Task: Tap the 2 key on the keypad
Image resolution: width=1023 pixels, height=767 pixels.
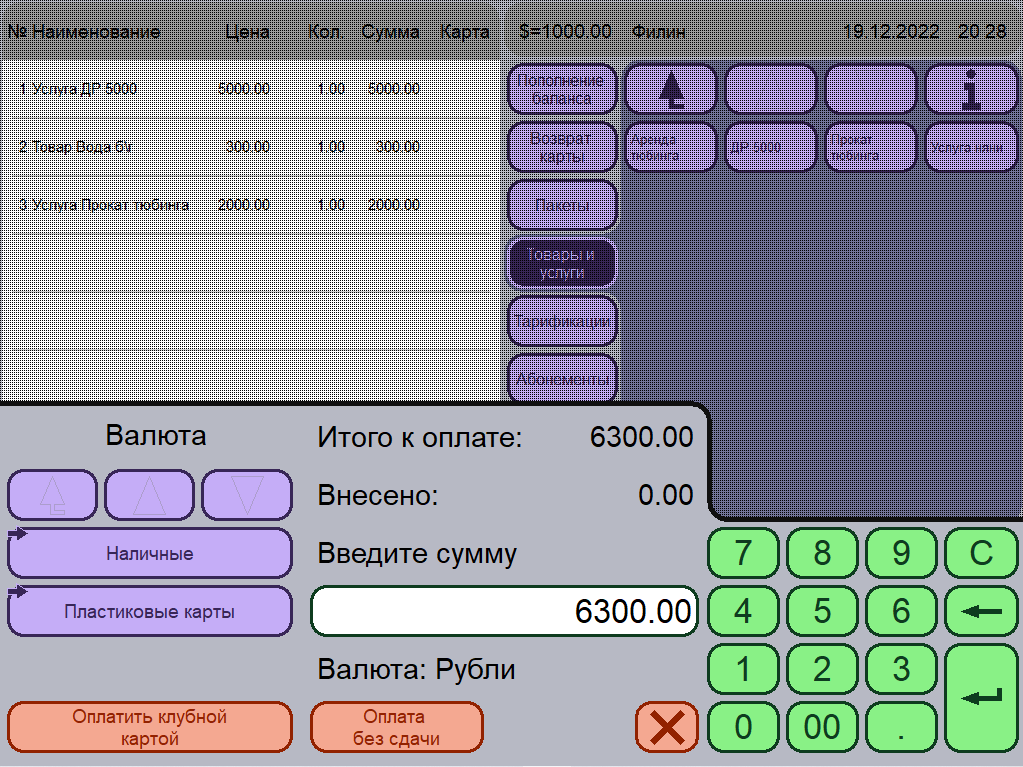Action: coord(822,669)
